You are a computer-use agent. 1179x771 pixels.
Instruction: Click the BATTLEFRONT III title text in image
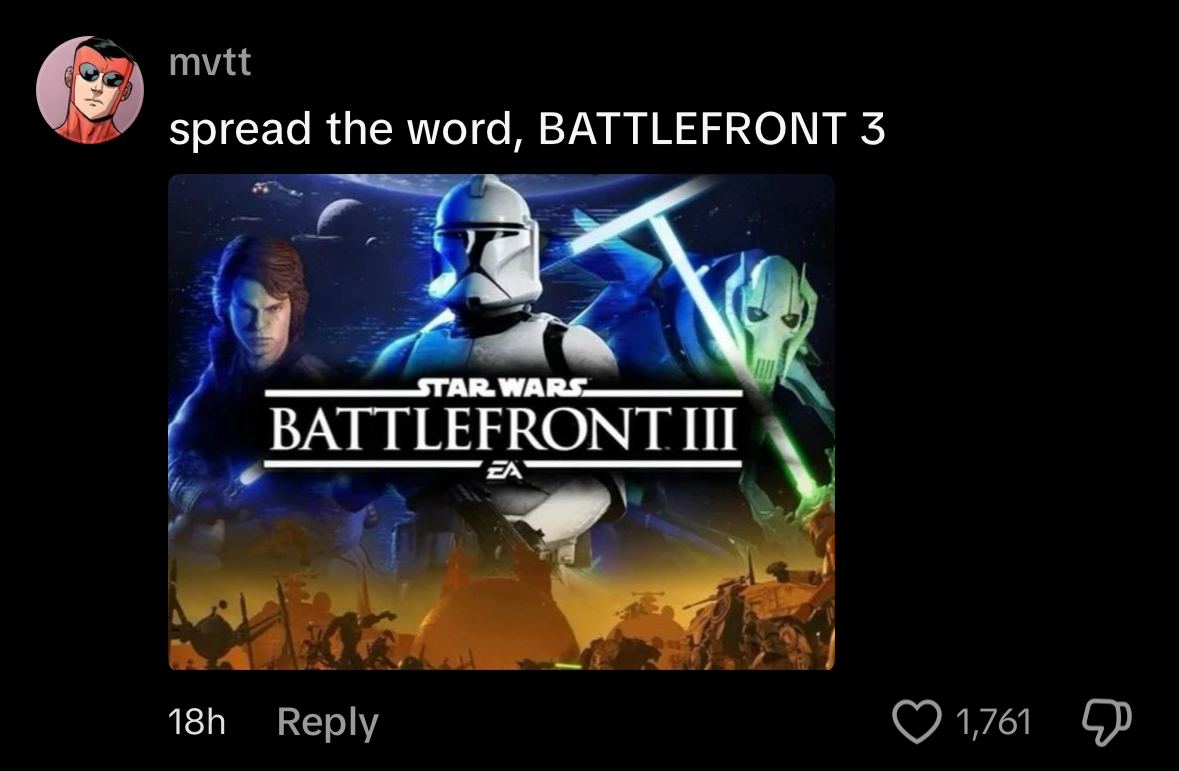502,429
